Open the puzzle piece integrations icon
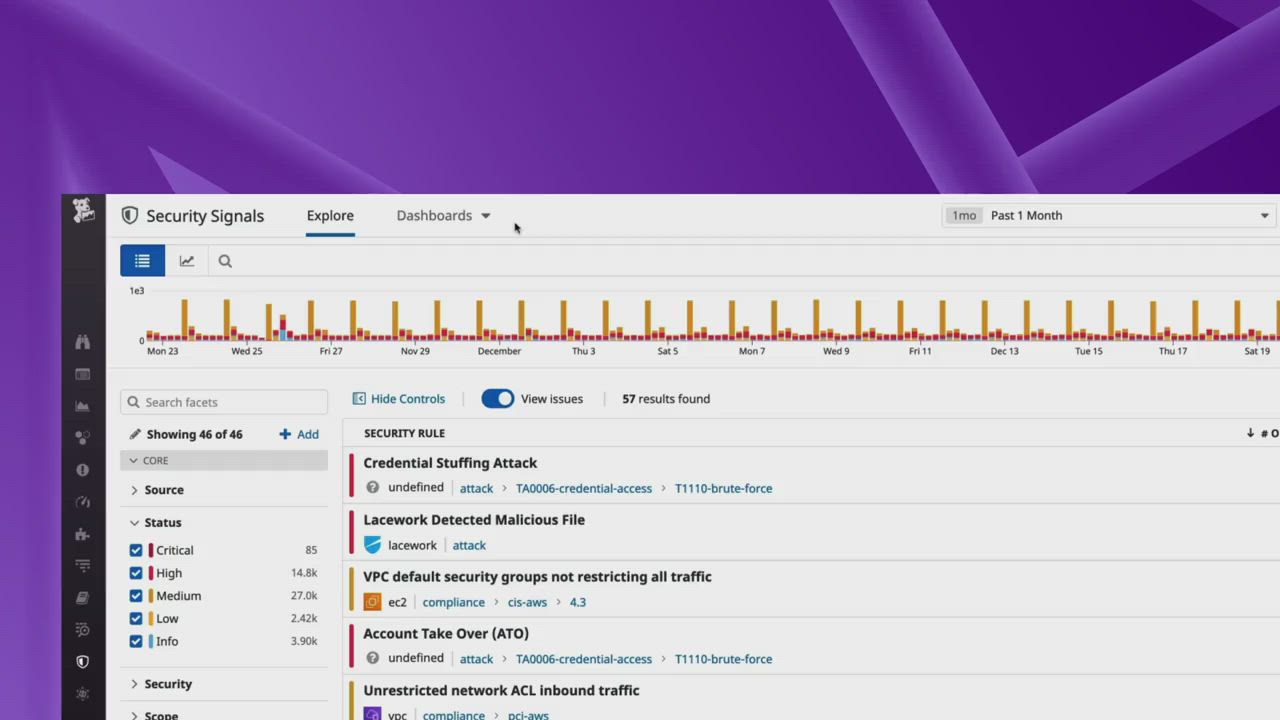This screenshot has height=720, width=1280. 83,534
